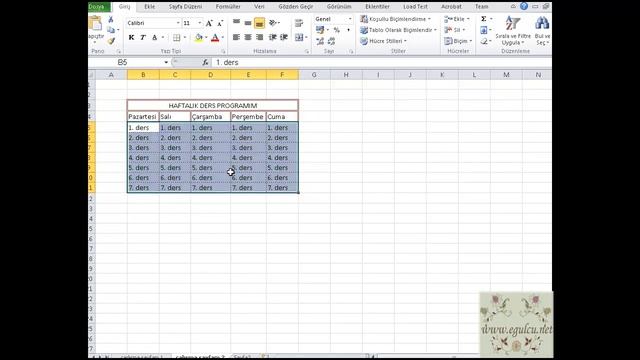640x360 pixels.
Task: Click the Perşembe header cell
Action: tap(248, 117)
